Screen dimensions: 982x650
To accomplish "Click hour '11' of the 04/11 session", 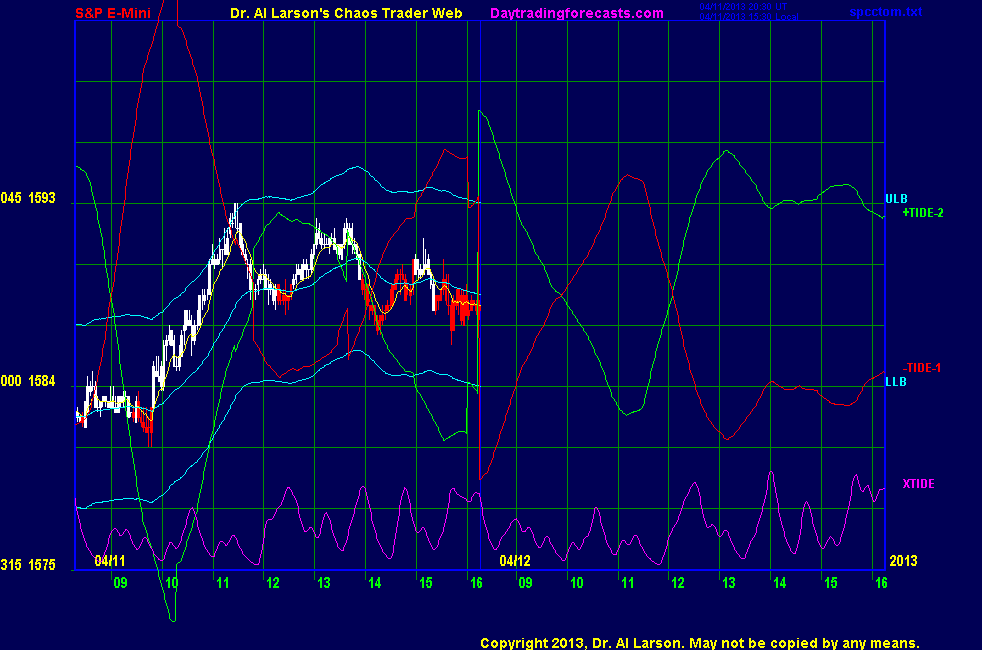I will [x=222, y=583].
